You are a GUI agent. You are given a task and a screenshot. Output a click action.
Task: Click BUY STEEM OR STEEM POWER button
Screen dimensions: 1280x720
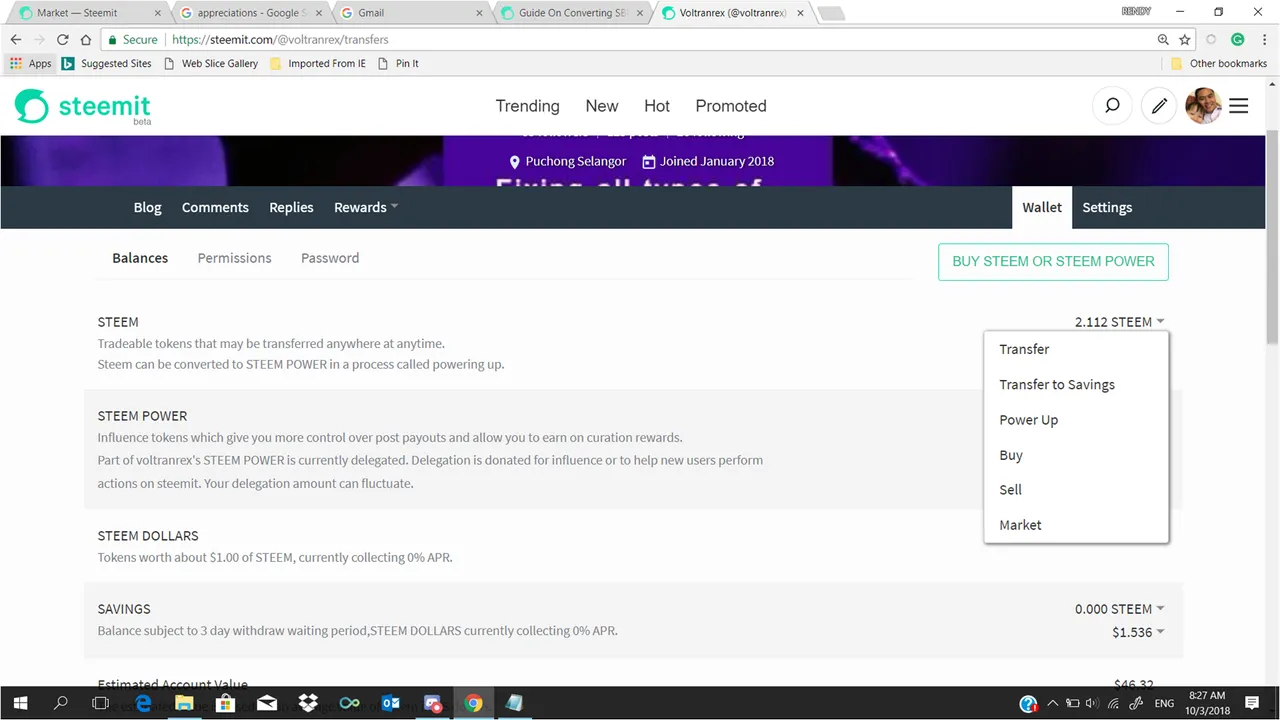(1053, 261)
